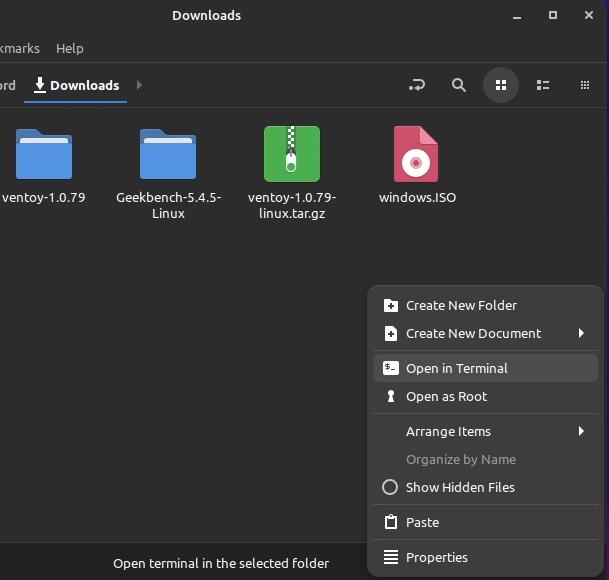Click the ventoy-1.0.79 folder name label
Screen dimensions: 609x580
[x=44, y=197]
